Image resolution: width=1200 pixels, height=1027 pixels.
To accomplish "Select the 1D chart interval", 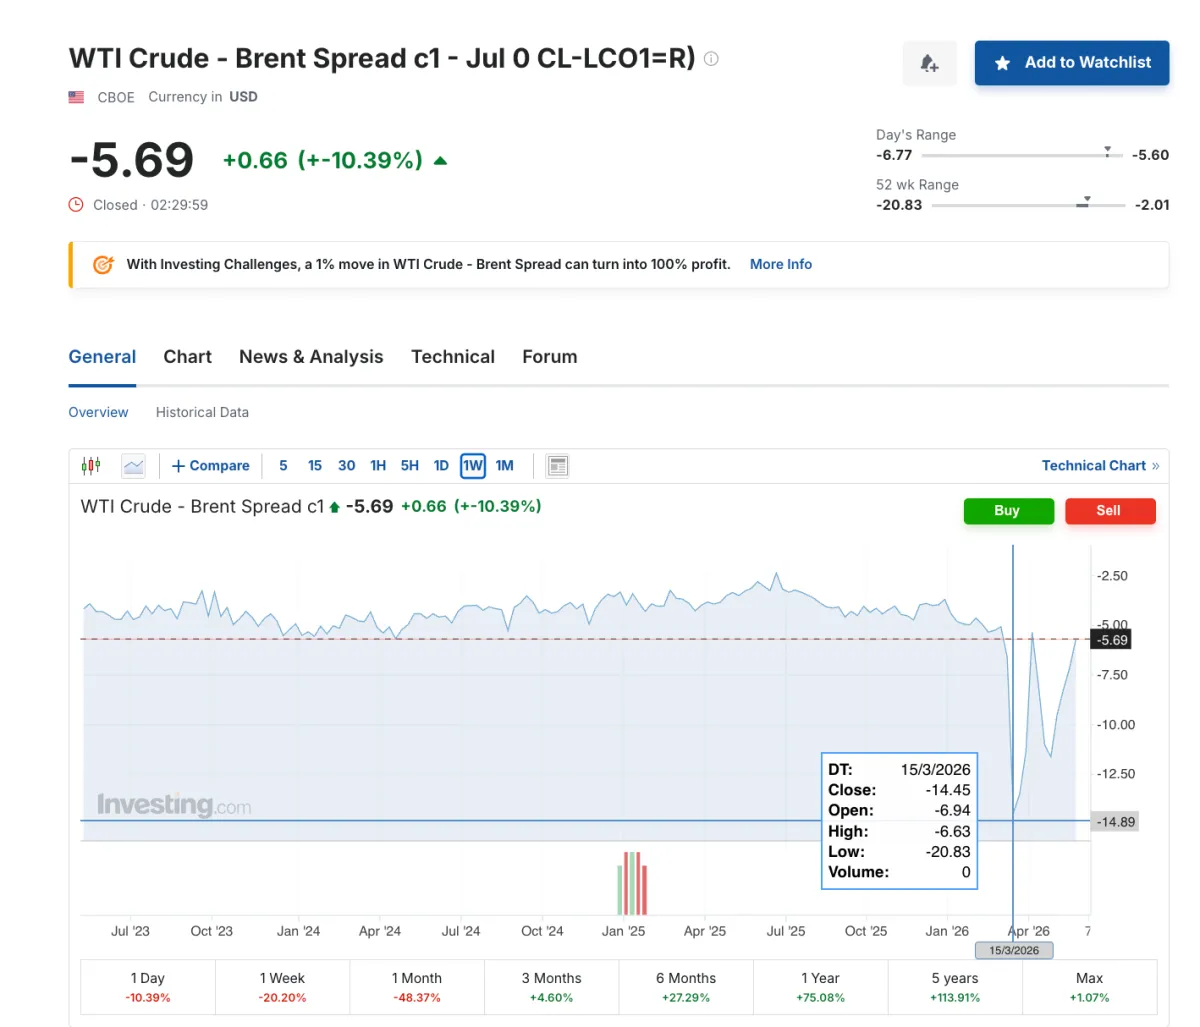I will pyautogui.click(x=441, y=465).
